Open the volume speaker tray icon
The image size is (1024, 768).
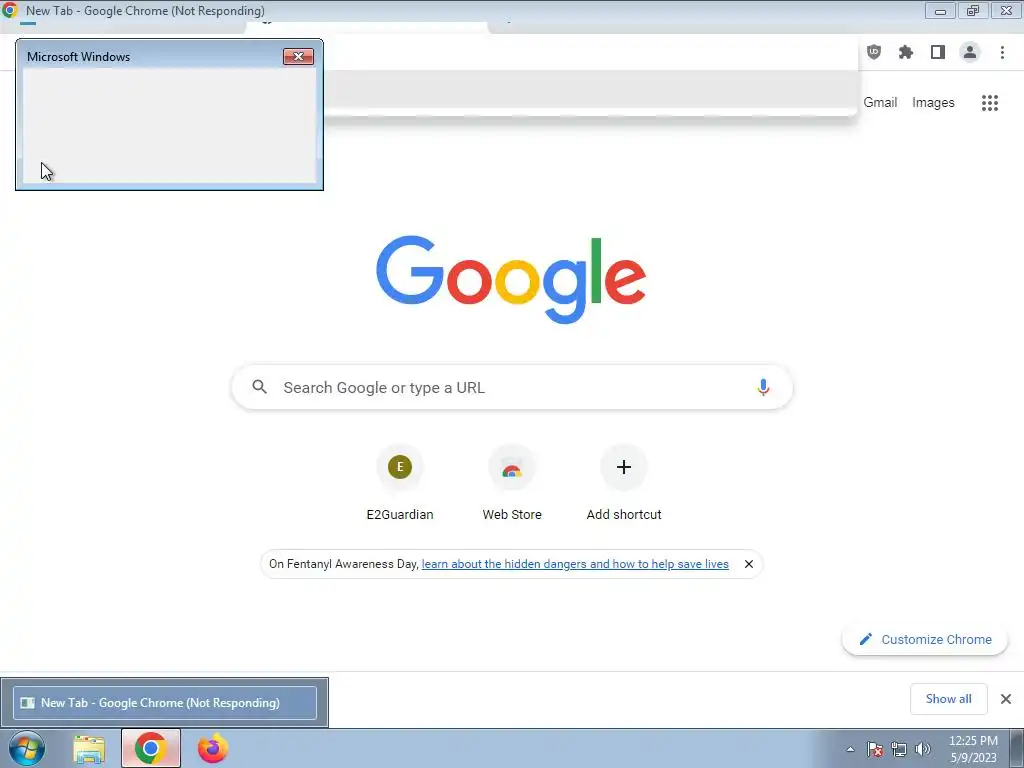pos(923,749)
